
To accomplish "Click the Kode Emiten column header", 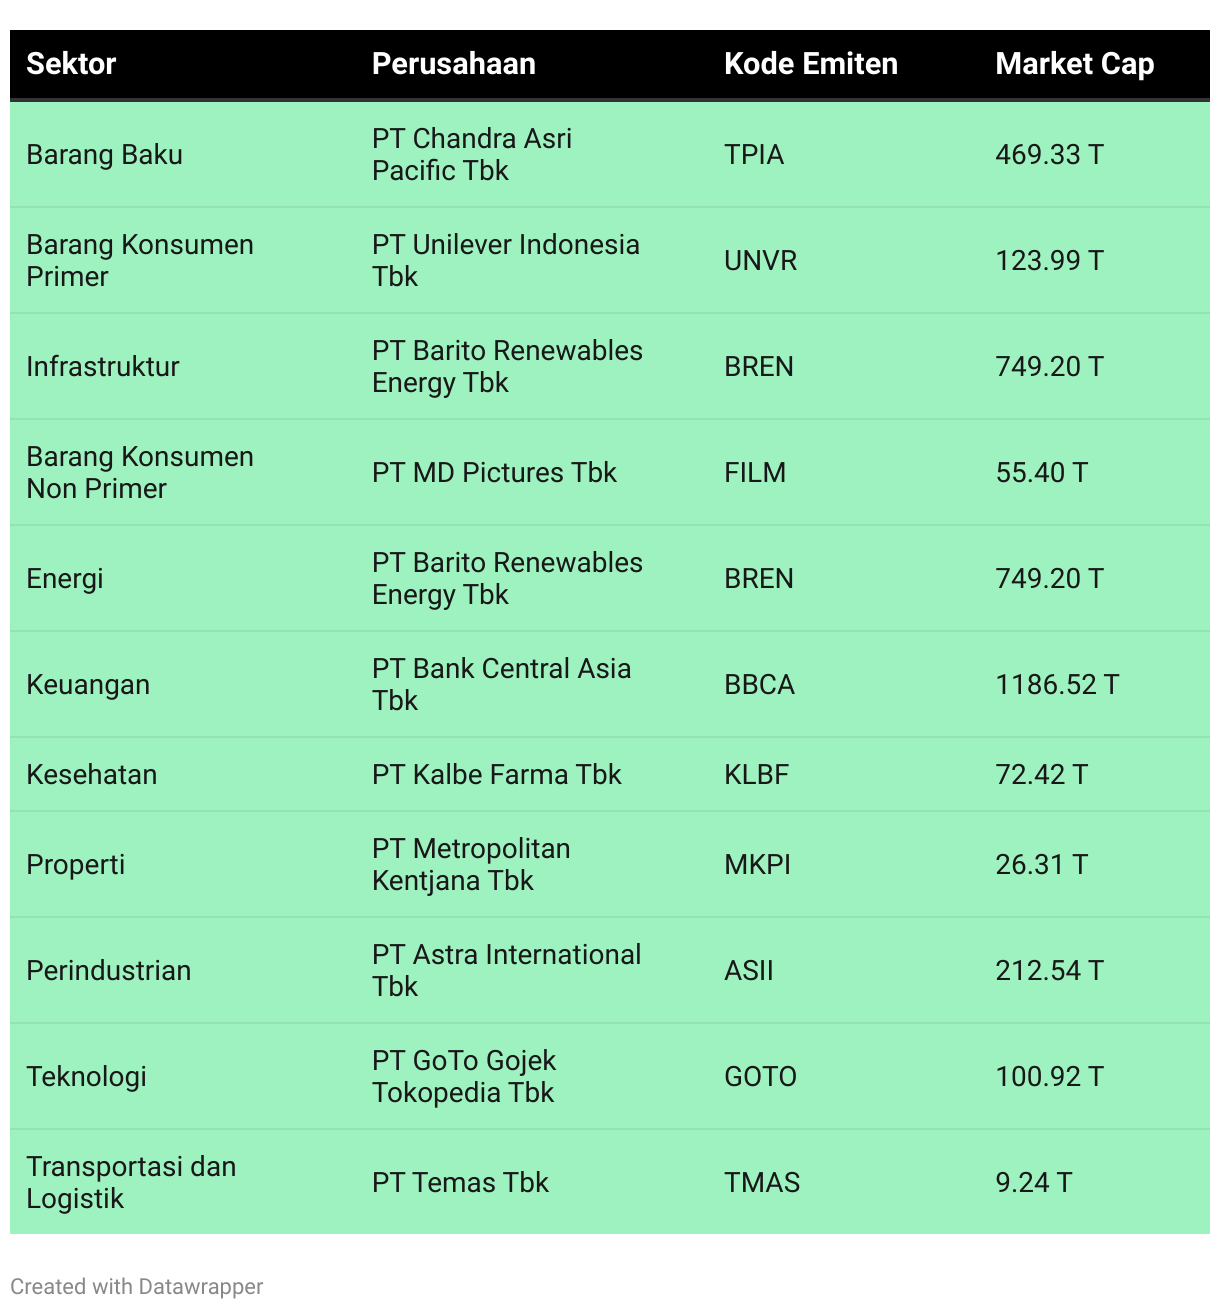I will point(810,64).
